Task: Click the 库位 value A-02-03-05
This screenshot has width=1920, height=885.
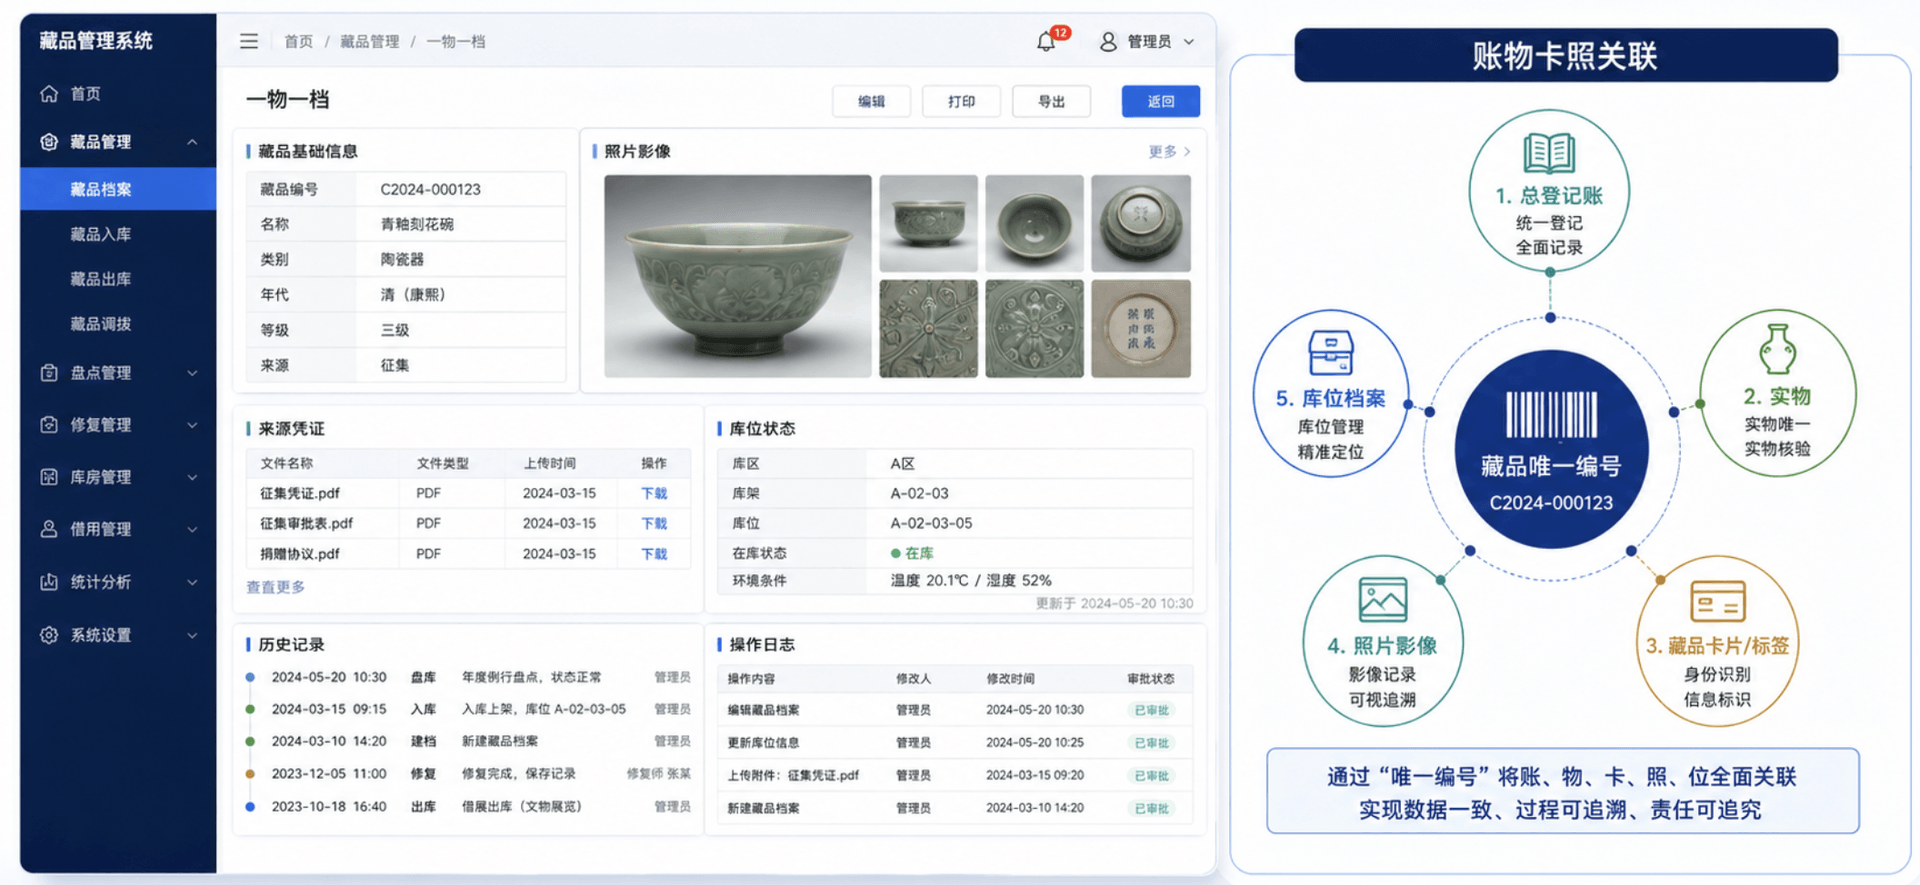Action: [931, 523]
